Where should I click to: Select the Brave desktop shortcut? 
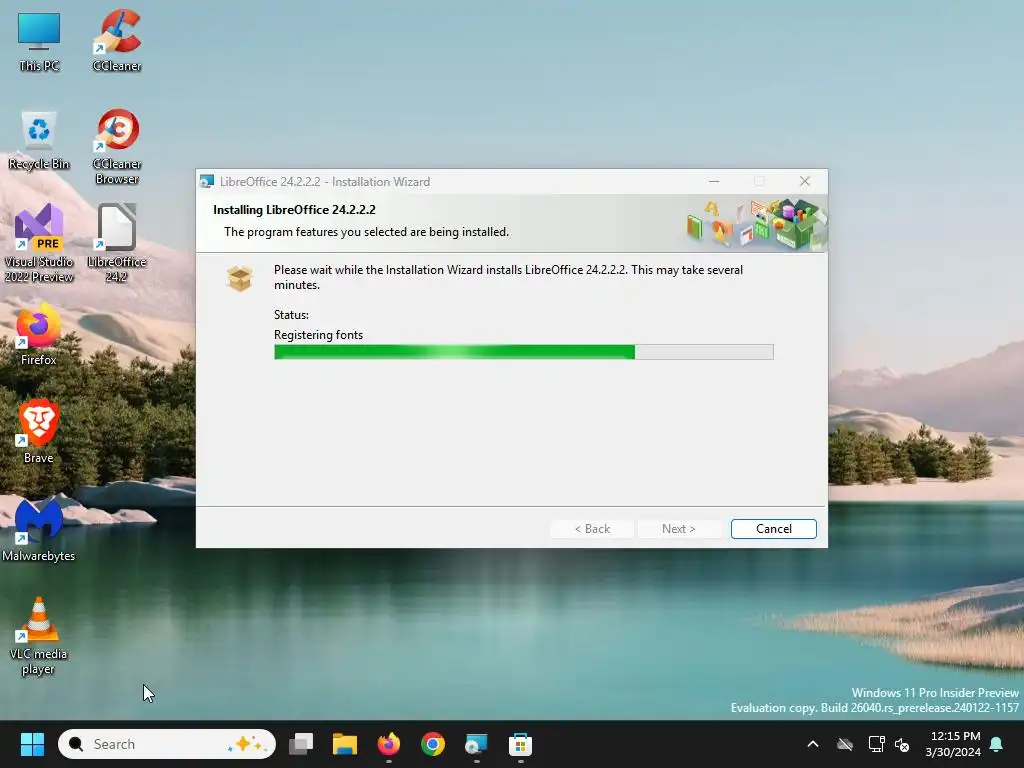coord(39,431)
